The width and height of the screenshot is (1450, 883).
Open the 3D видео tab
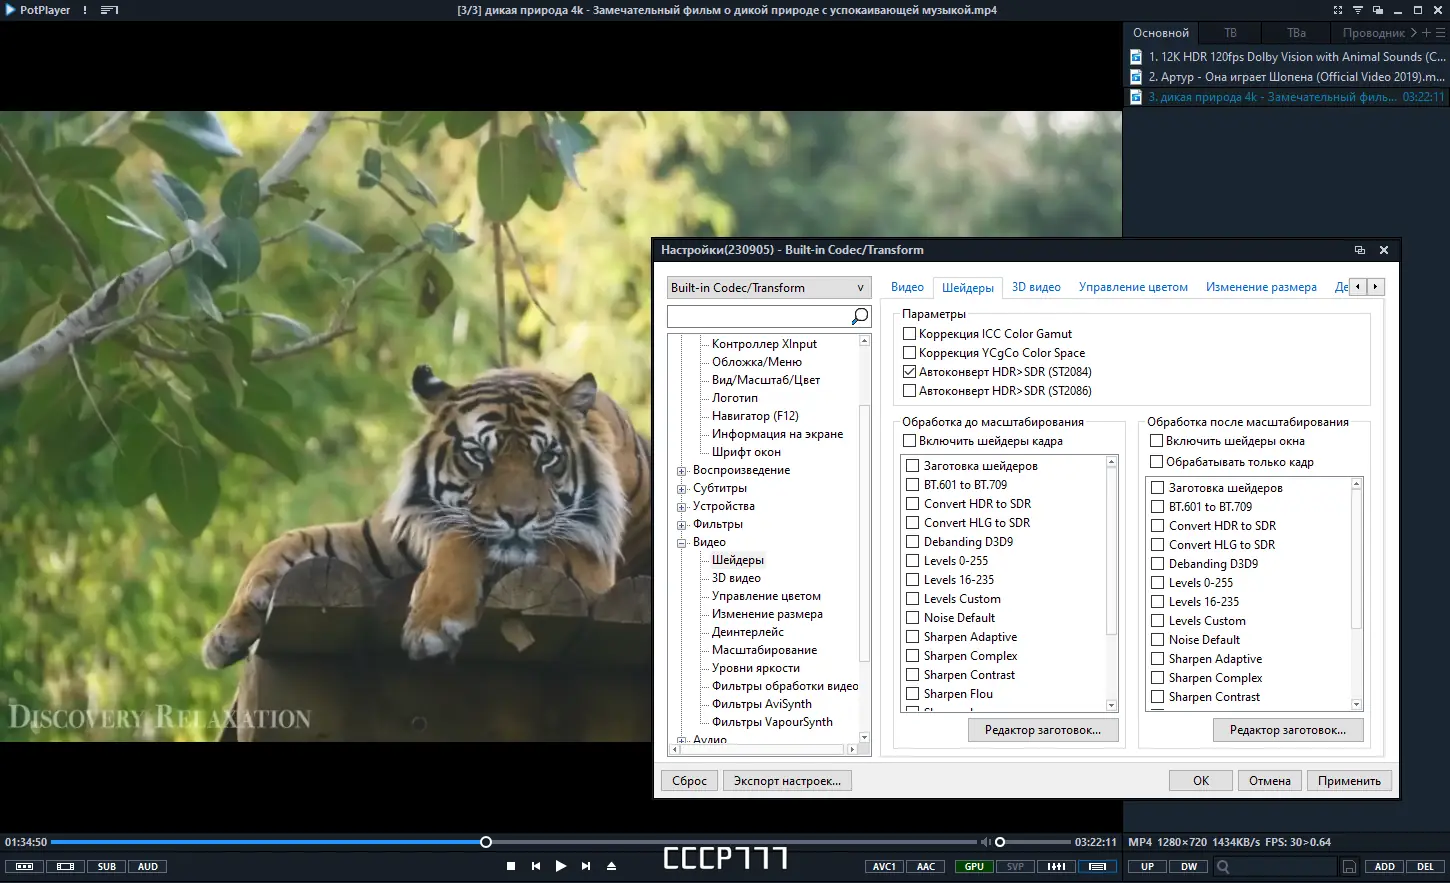click(x=1036, y=287)
